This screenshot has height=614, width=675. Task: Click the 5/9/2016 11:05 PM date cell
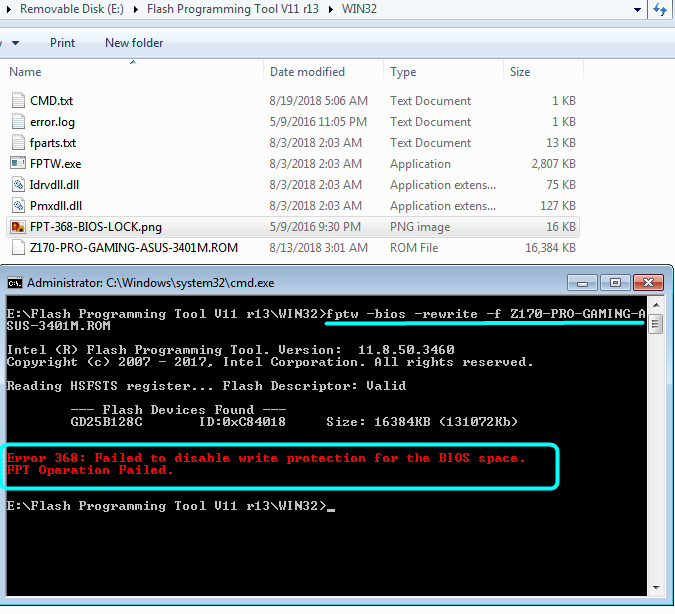tap(318, 122)
